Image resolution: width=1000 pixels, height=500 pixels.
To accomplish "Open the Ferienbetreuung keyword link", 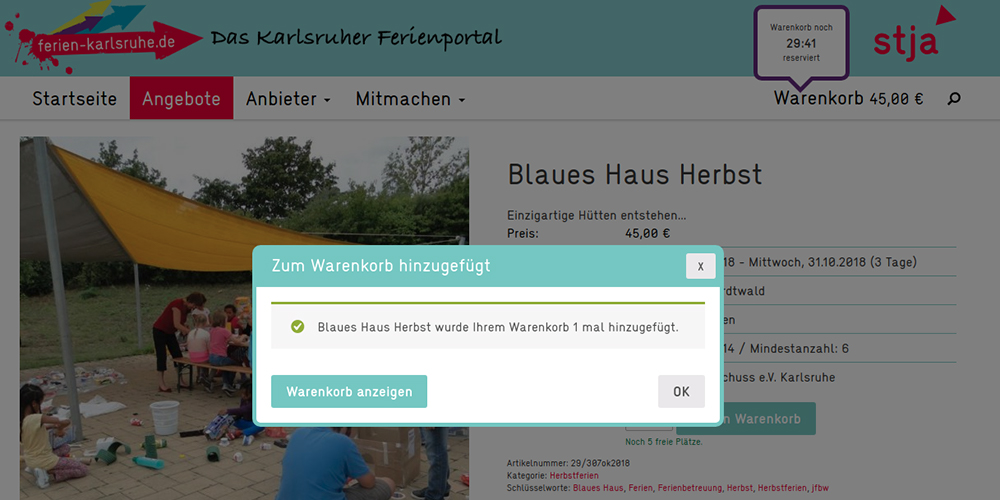I will pos(690,488).
